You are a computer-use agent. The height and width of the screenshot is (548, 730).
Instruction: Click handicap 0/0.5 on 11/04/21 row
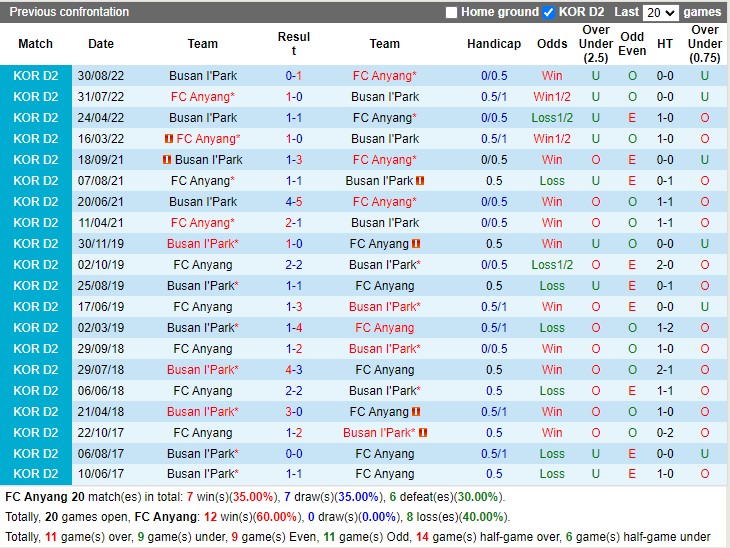click(494, 223)
